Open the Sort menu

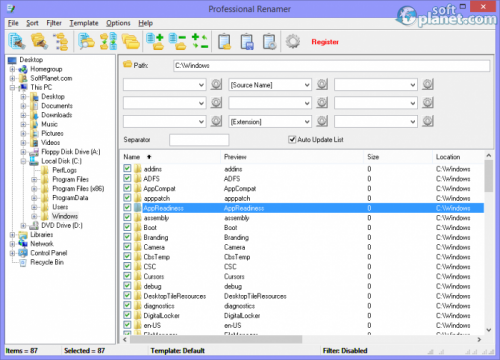coord(32,23)
